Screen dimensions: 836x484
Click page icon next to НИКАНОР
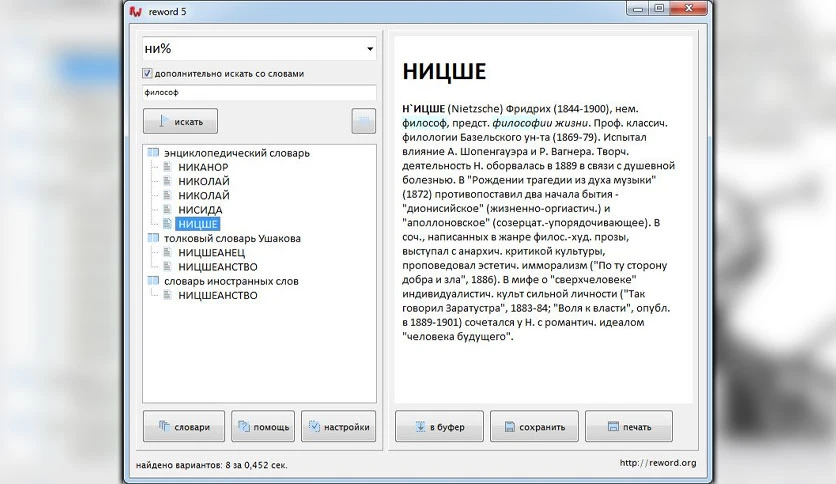tap(167, 167)
